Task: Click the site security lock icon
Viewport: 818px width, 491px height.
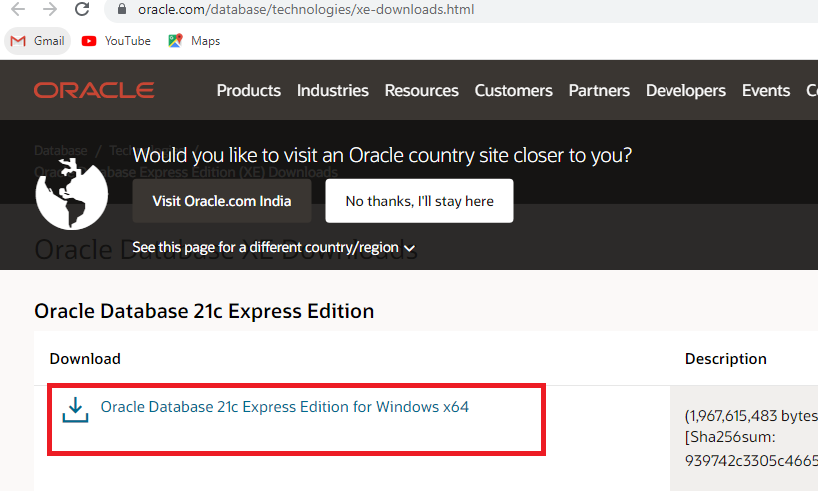Action: point(123,10)
